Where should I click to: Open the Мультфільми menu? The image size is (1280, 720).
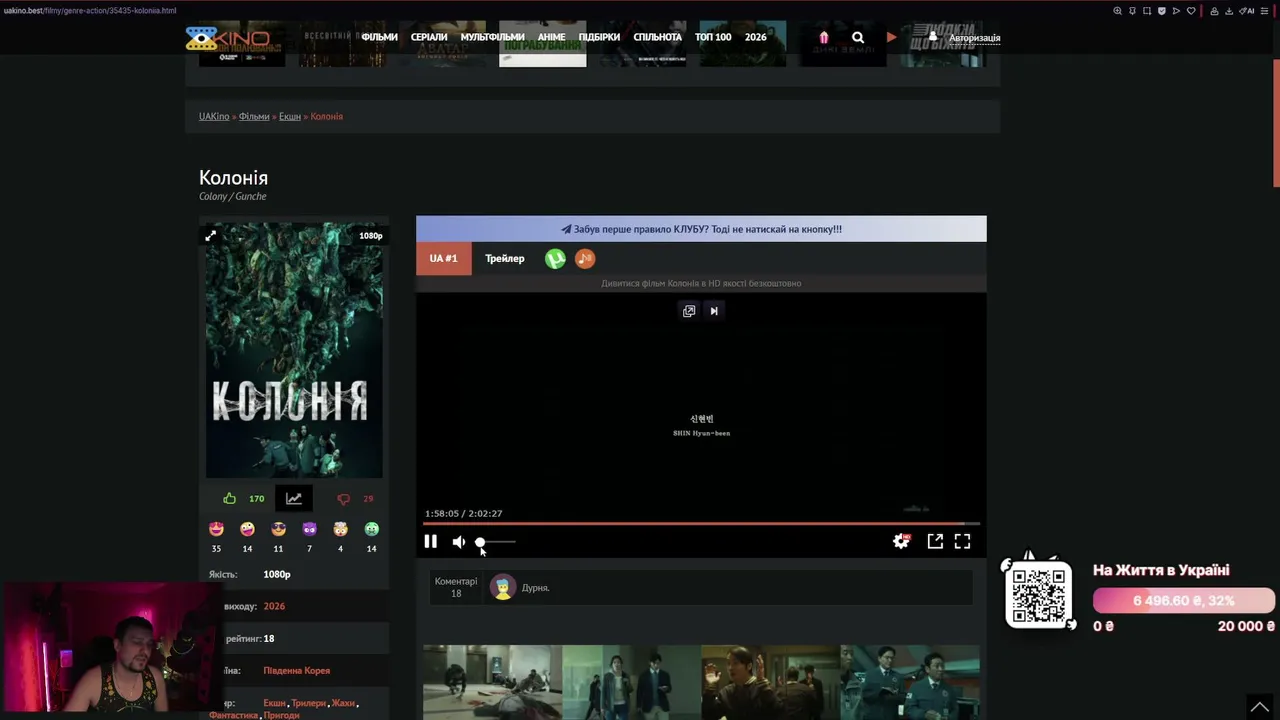pos(492,37)
